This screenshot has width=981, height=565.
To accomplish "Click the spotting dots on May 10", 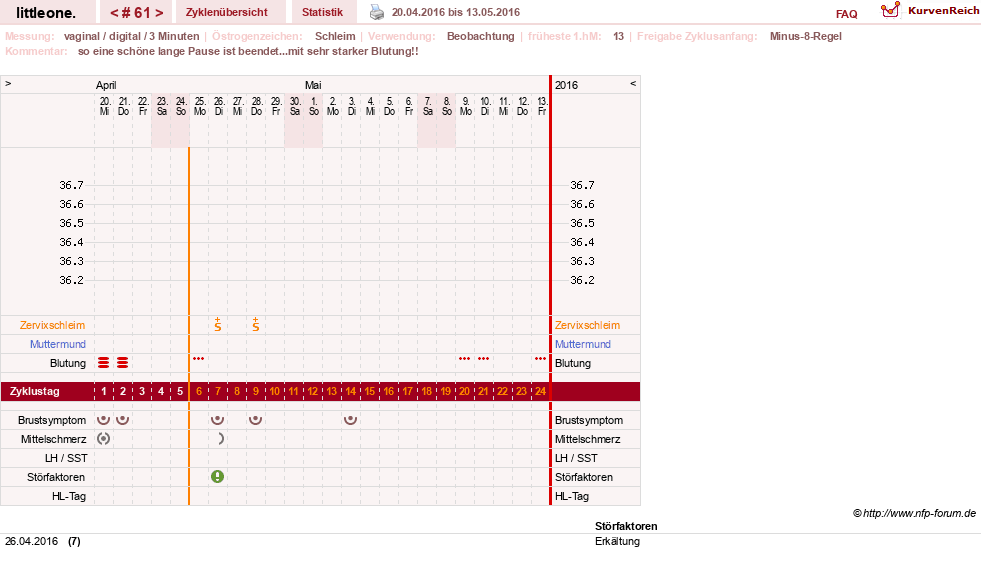I will tap(484, 359).
